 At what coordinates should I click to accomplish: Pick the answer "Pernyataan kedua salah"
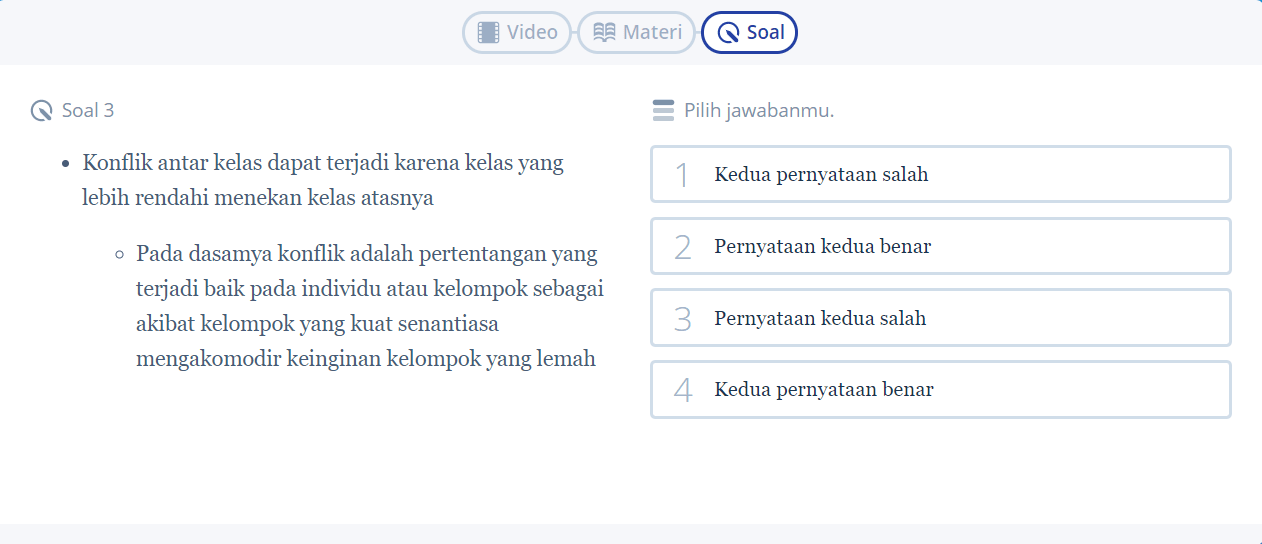[820, 319]
